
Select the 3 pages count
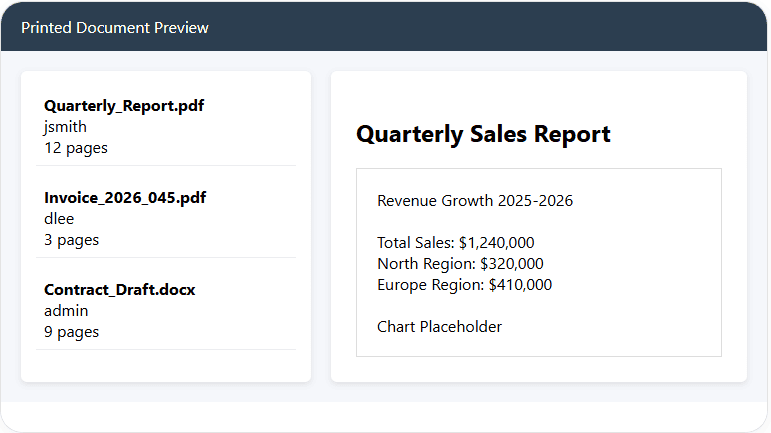point(71,240)
